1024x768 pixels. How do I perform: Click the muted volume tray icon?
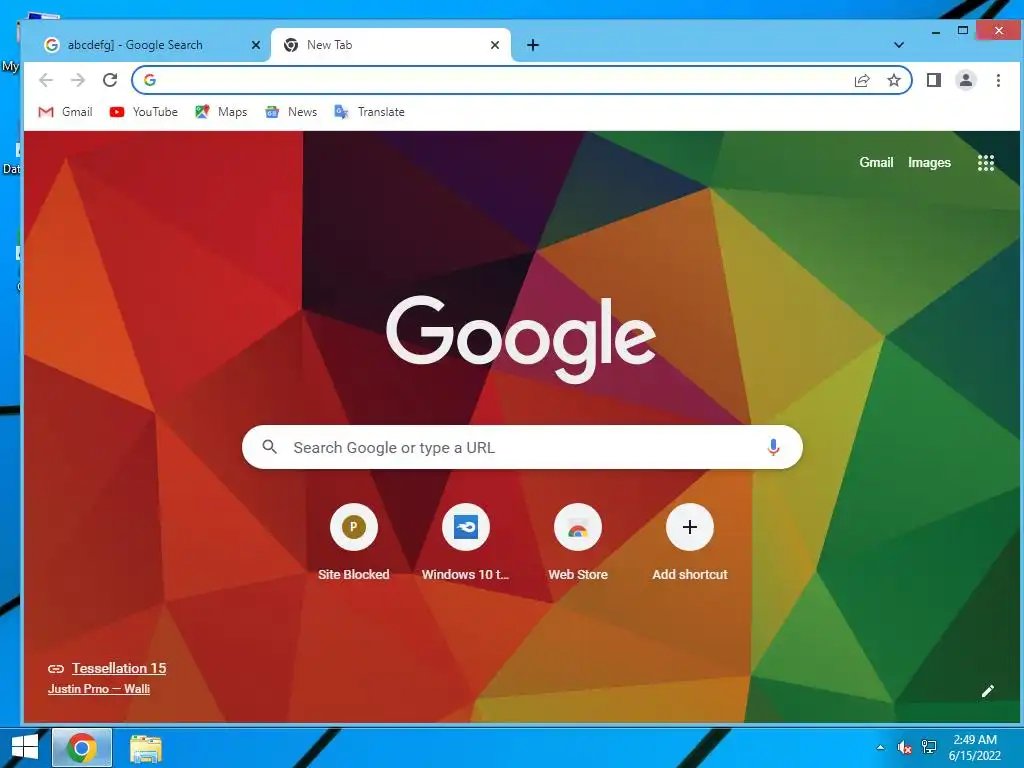pyautogui.click(x=904, y=747)
